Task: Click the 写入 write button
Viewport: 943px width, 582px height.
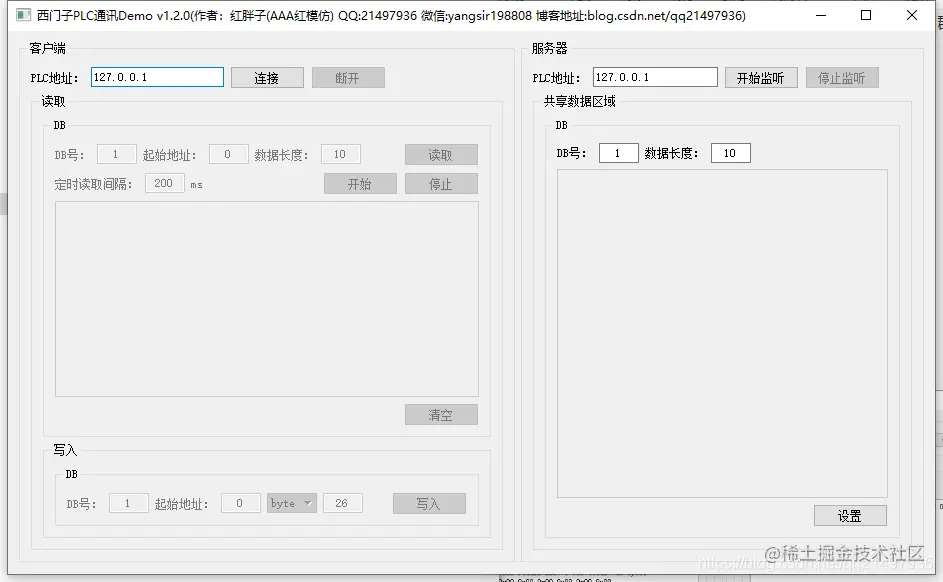Action: [x=429, y=503]
